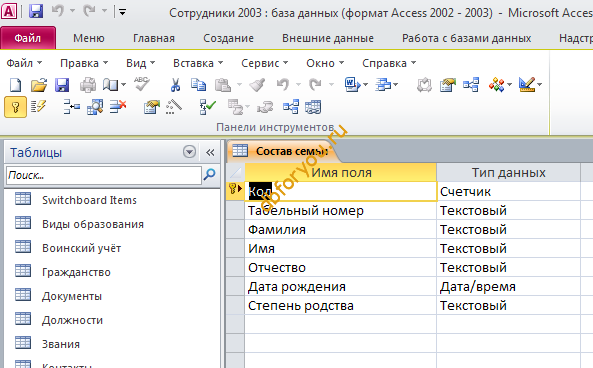Click the New document icon in the toolbar
The height and width of the screenshot is (368, 593).
tap(15, 85)
